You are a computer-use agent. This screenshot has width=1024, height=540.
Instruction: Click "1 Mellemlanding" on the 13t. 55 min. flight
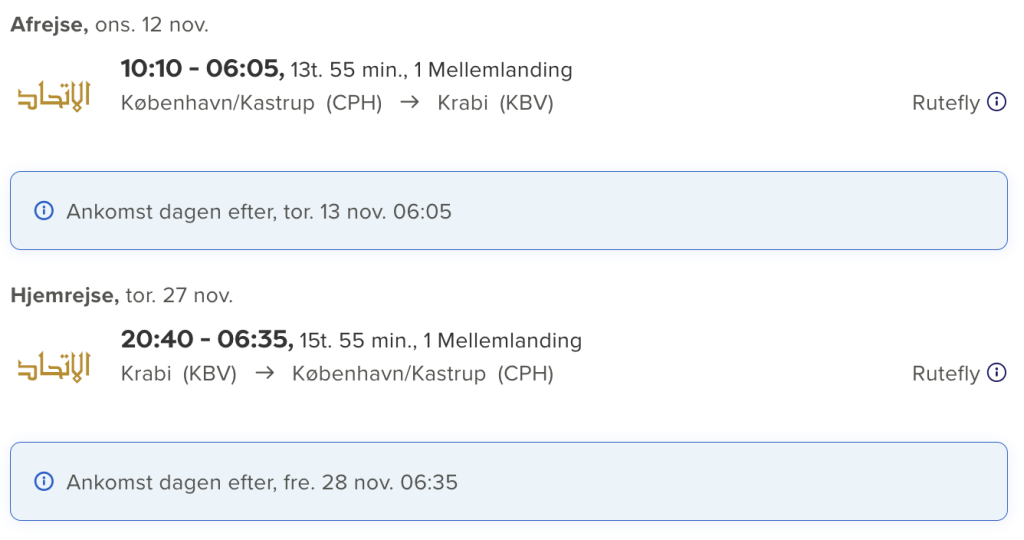pyautogui.click(x=493, y=70)
